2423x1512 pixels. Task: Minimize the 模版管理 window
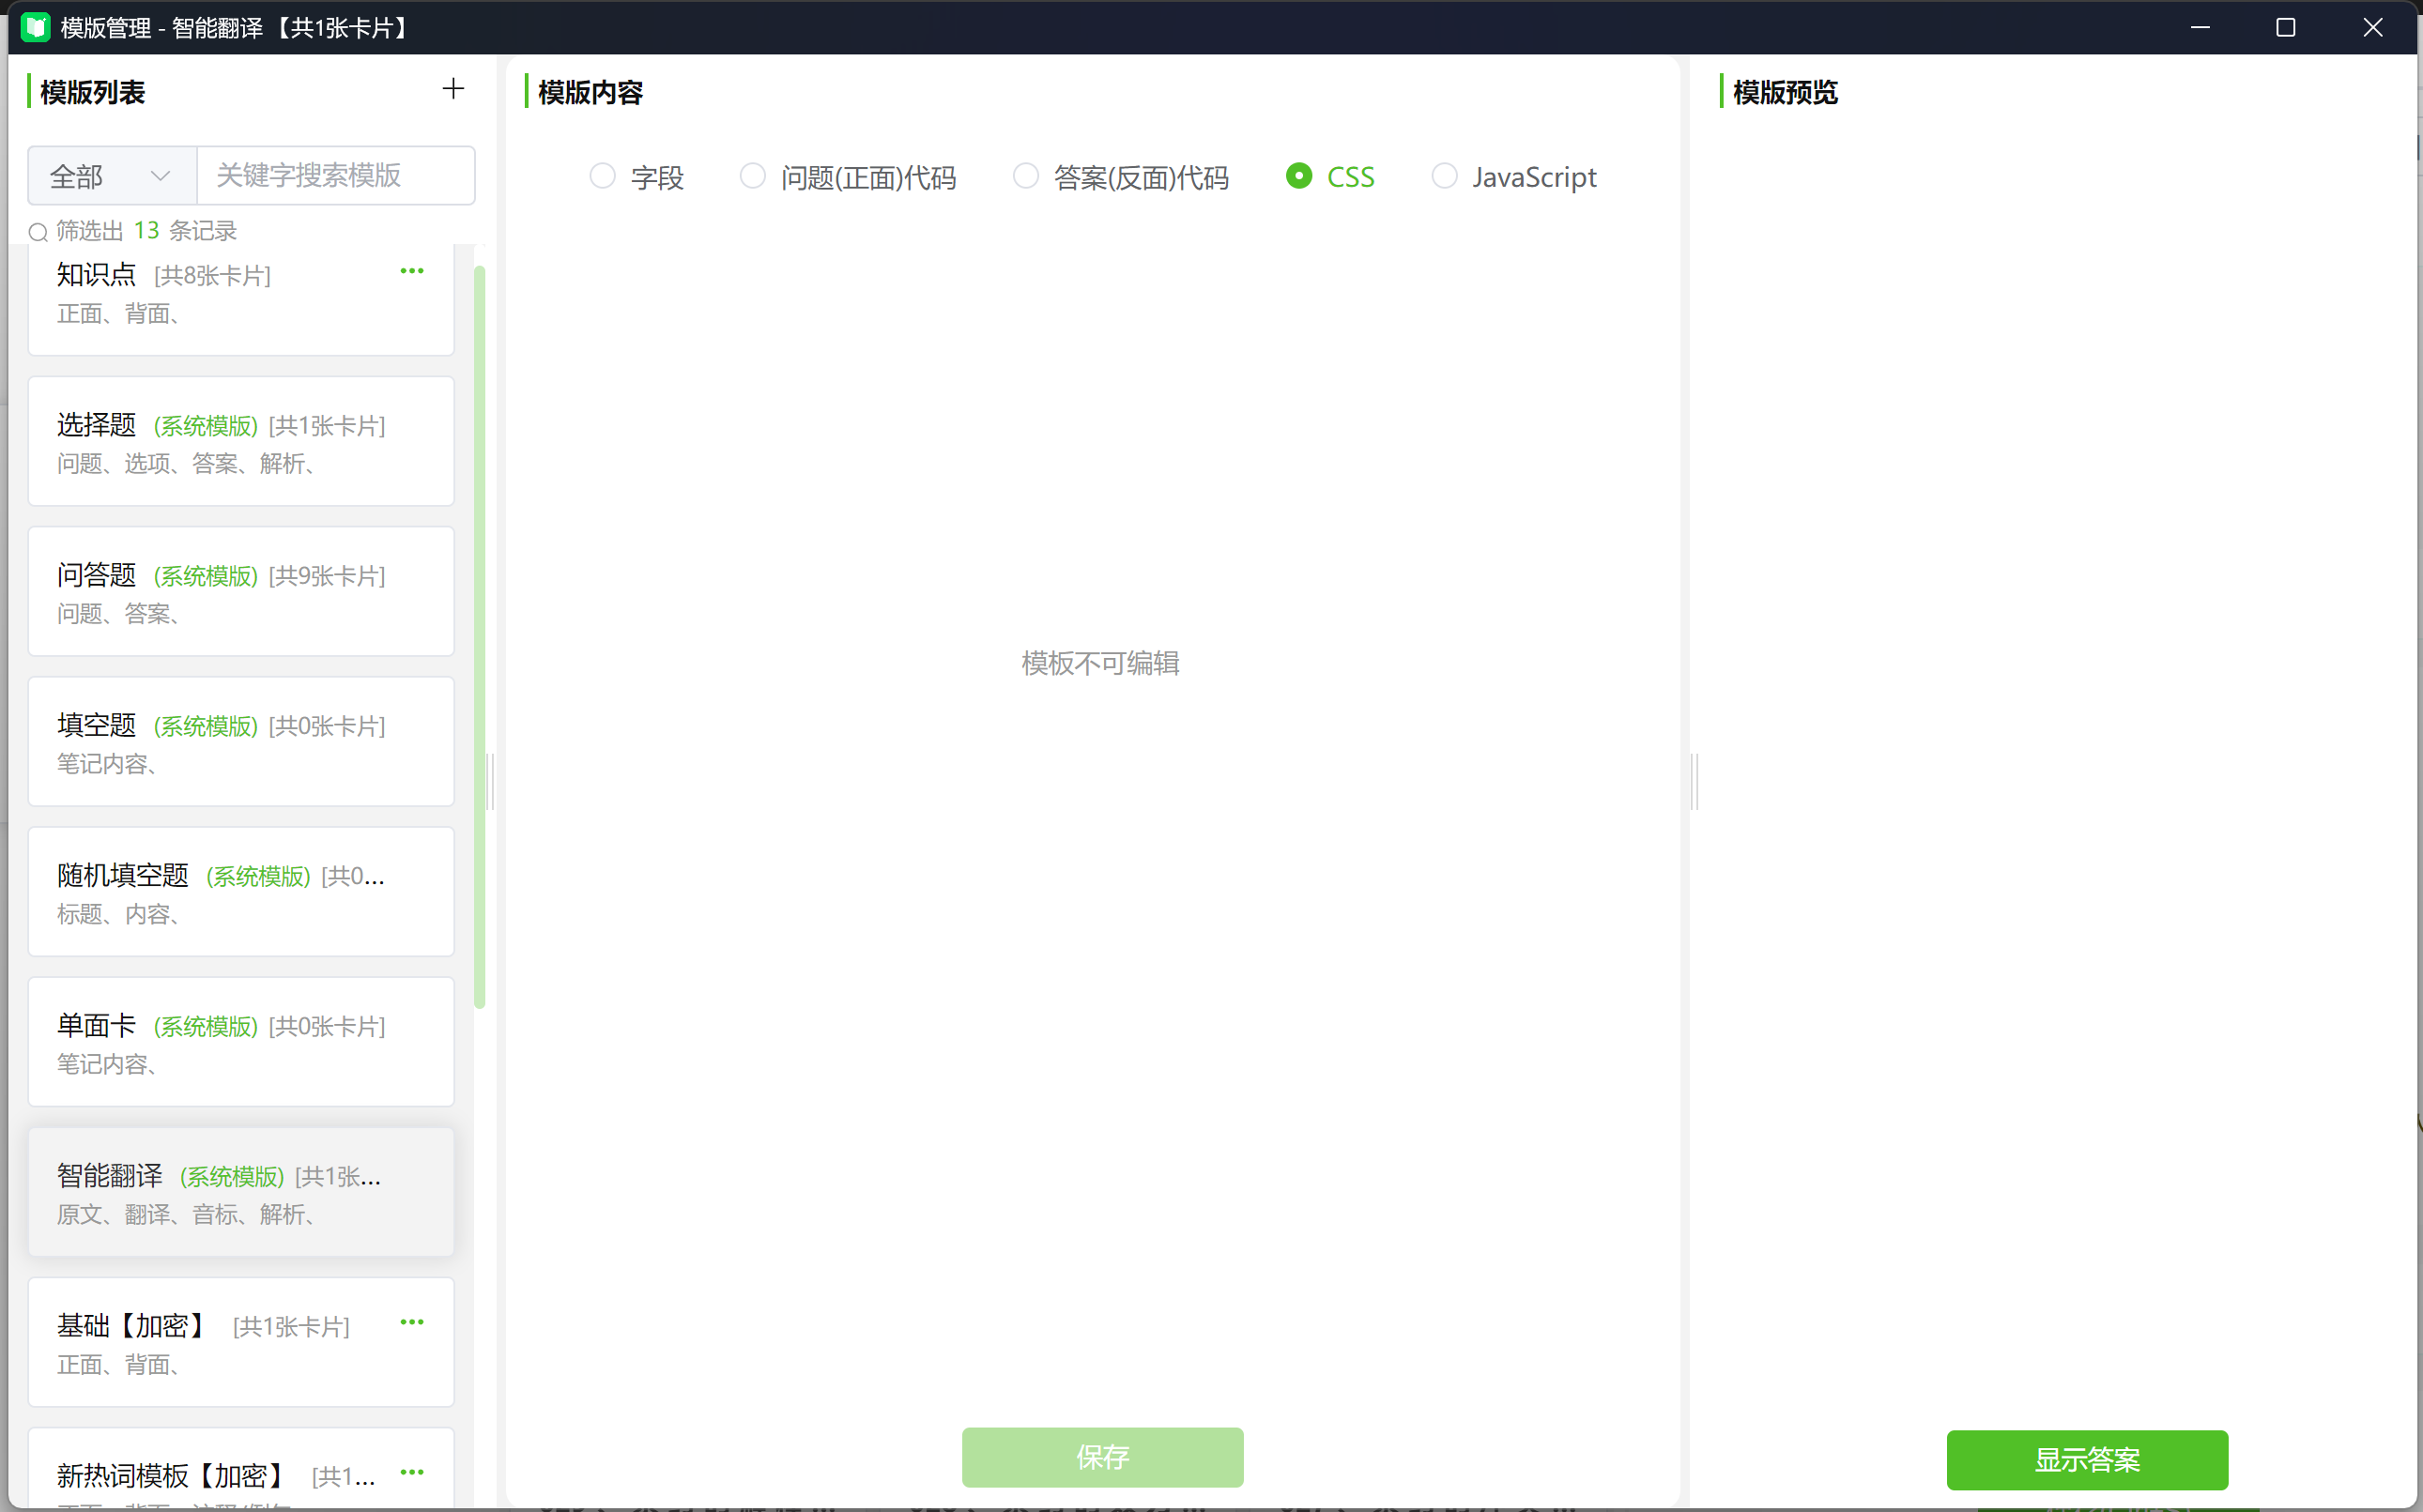(x=2200, y=27)
